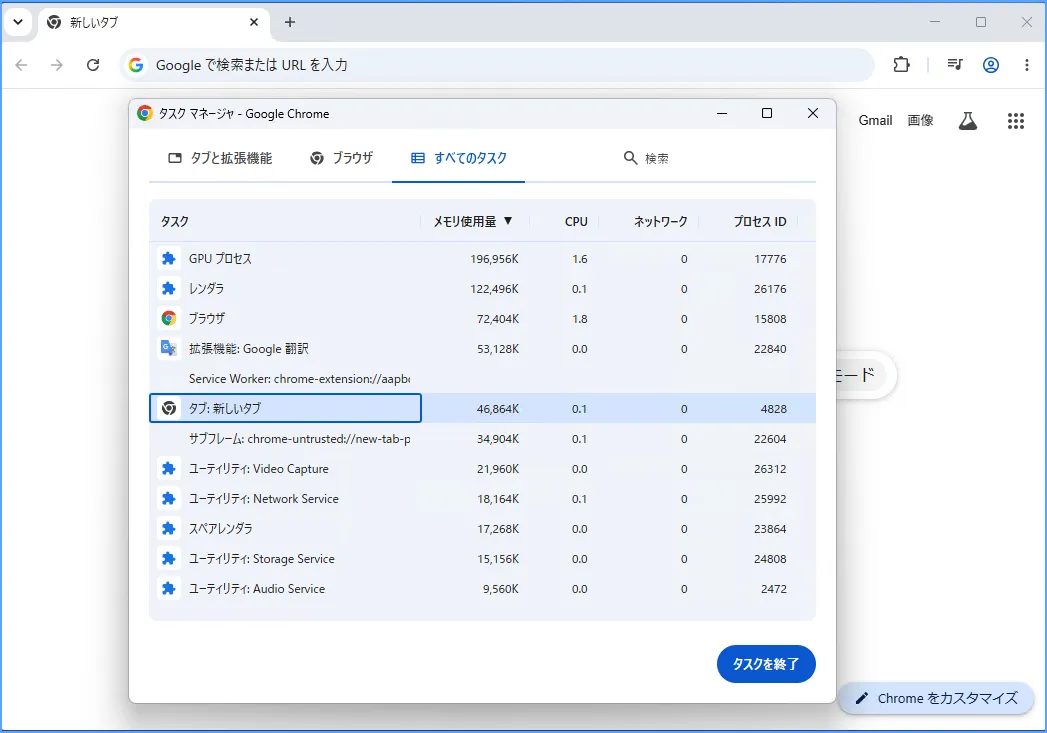Click the 9,560K memory value
This screenshot has width=1047, height=733.
(501, 589)
